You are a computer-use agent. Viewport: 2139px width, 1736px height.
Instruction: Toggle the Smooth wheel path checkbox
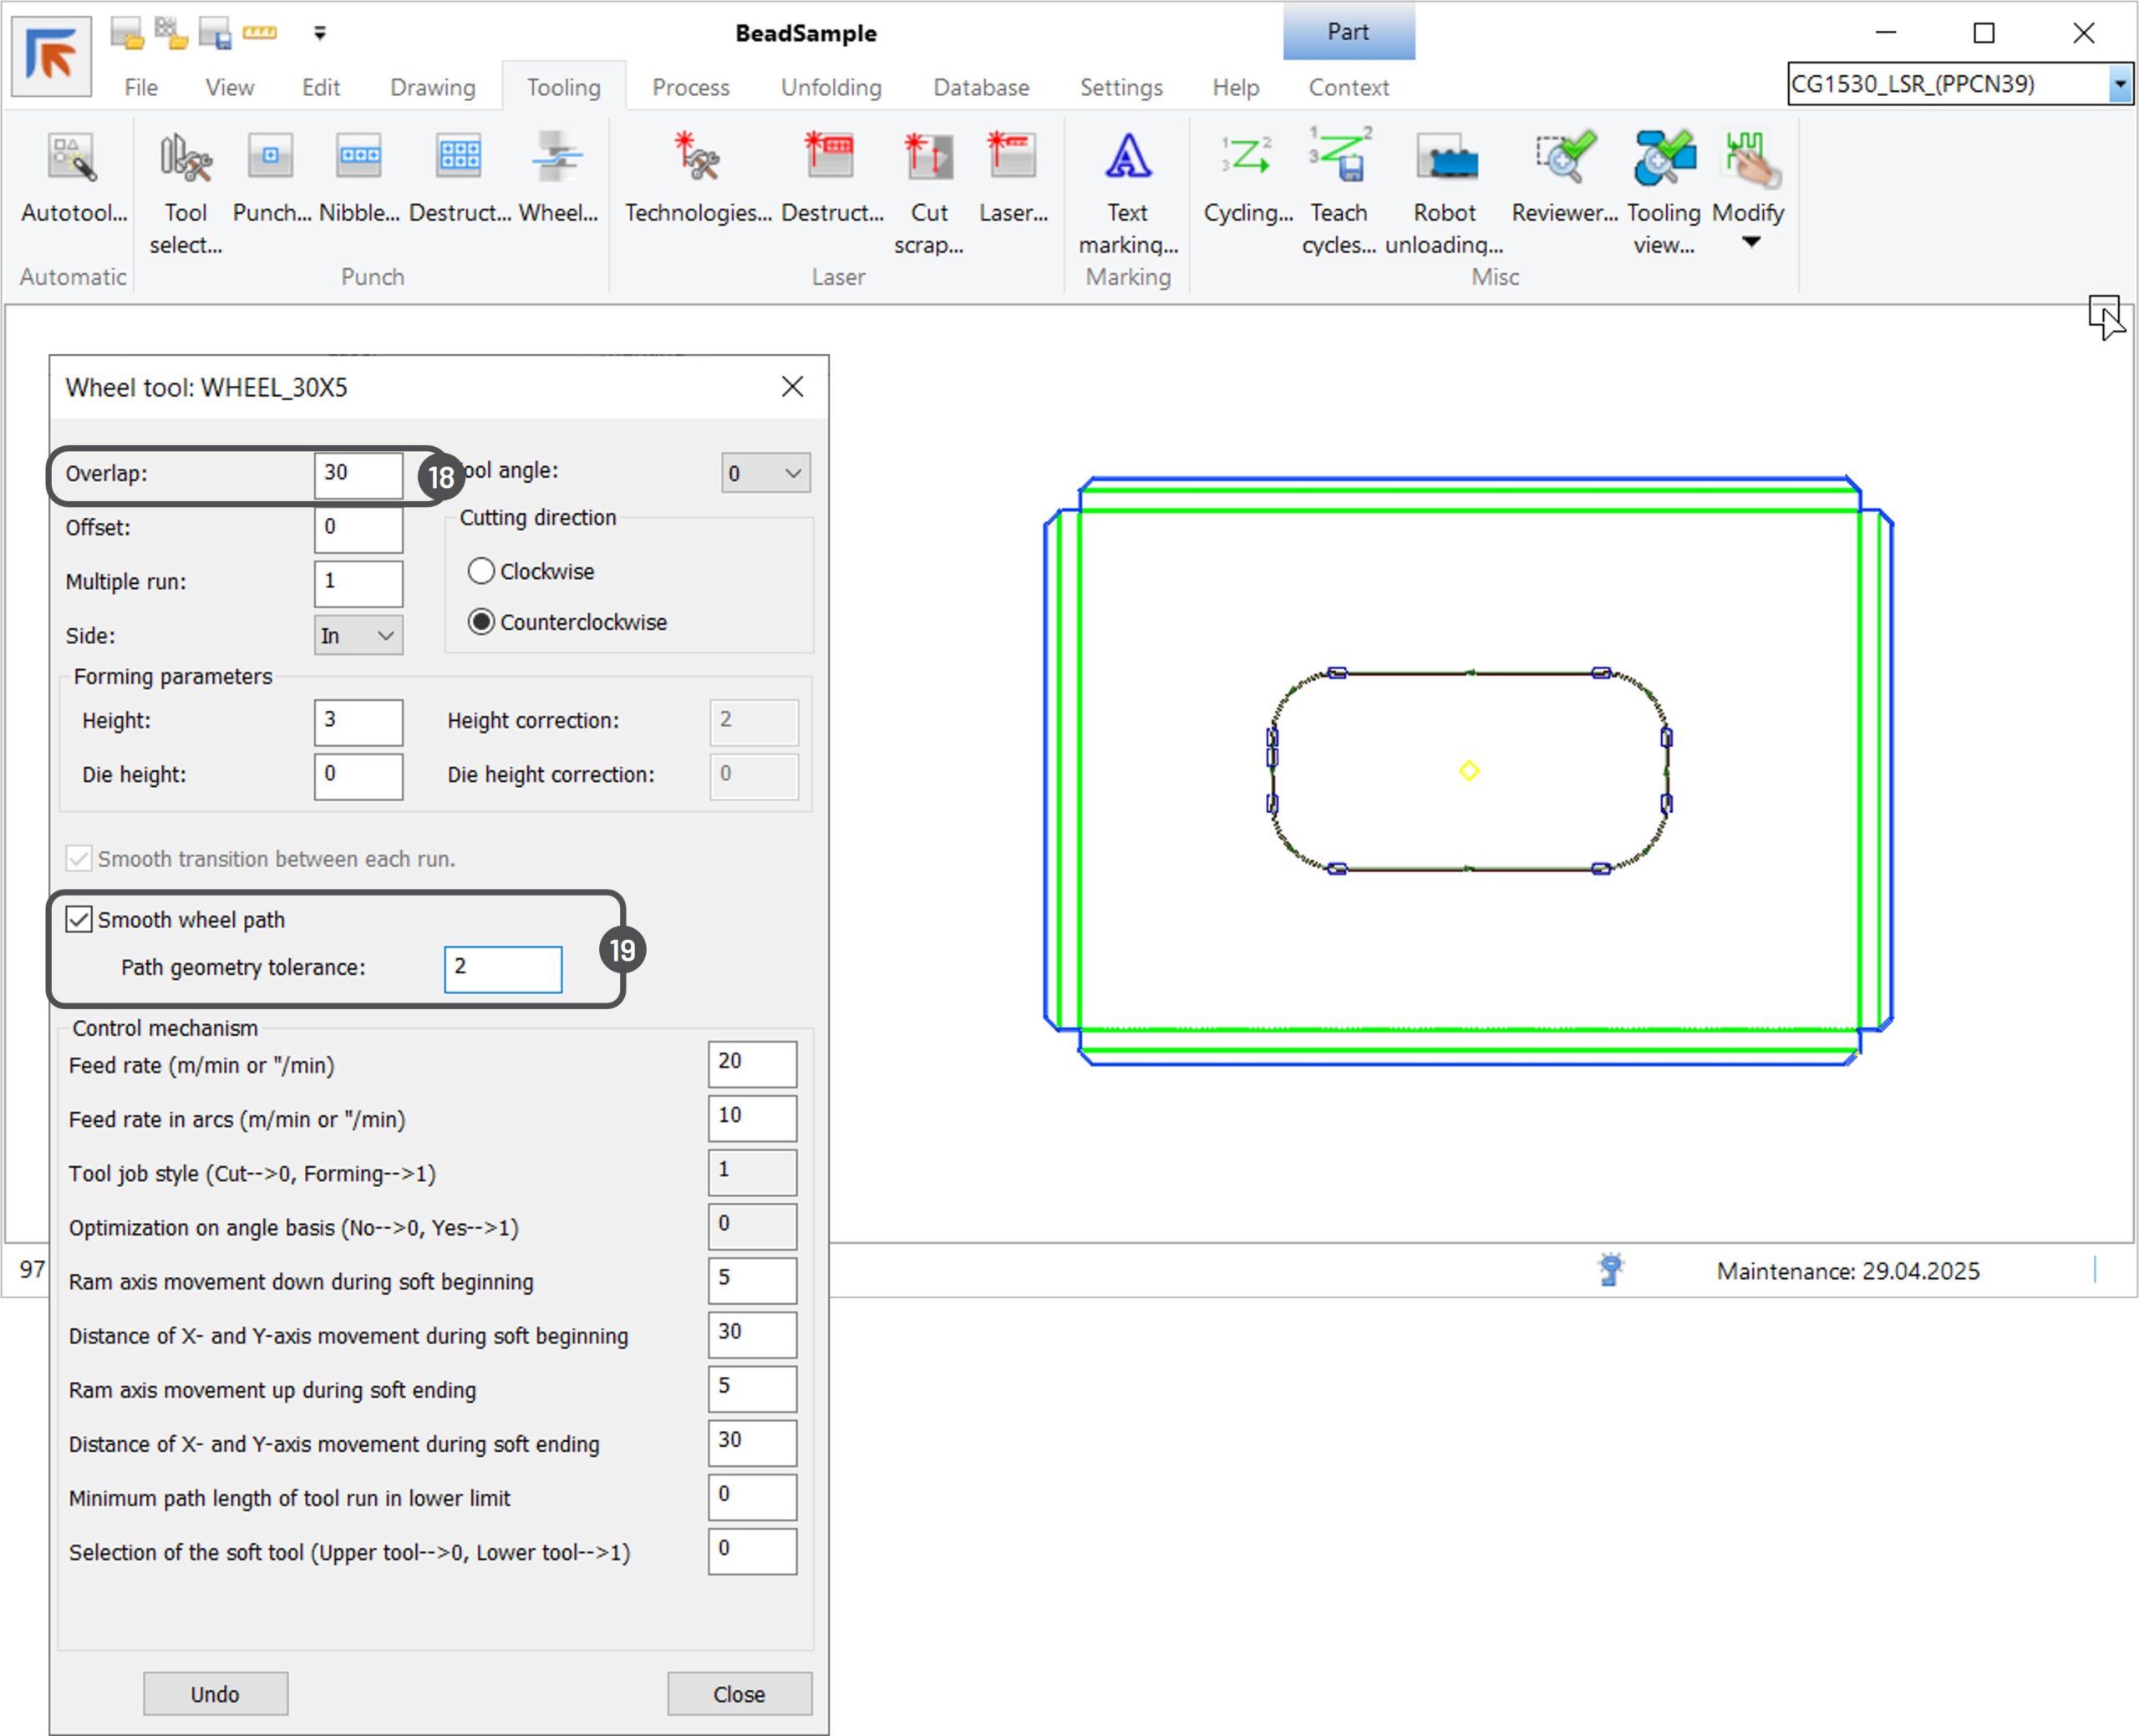point(79,919)
